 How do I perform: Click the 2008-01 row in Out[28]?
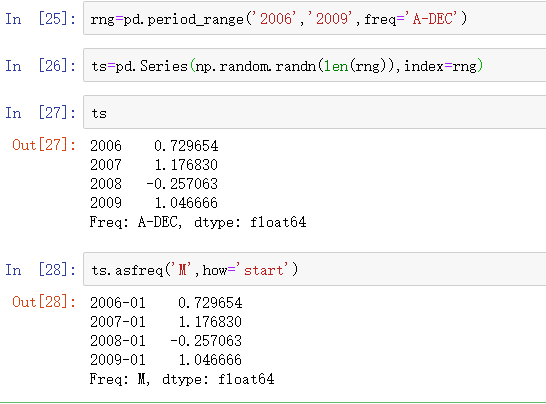[166, 341]
